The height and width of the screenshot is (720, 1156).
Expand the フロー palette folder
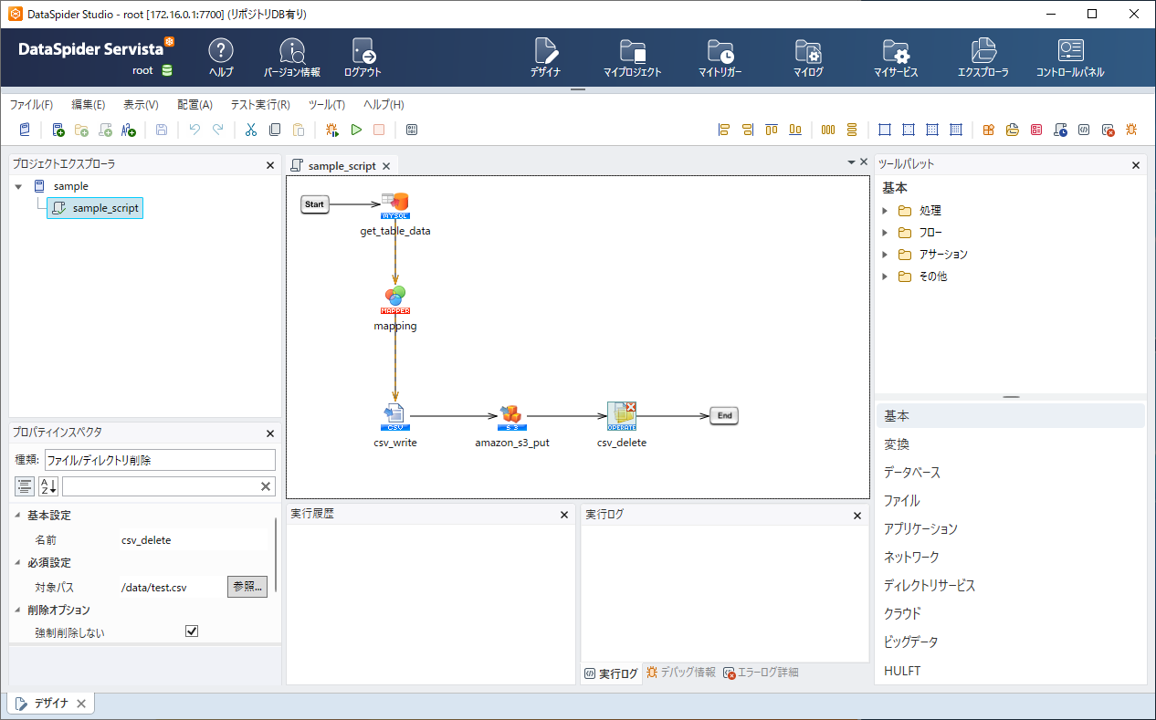[x=885, y=233]
